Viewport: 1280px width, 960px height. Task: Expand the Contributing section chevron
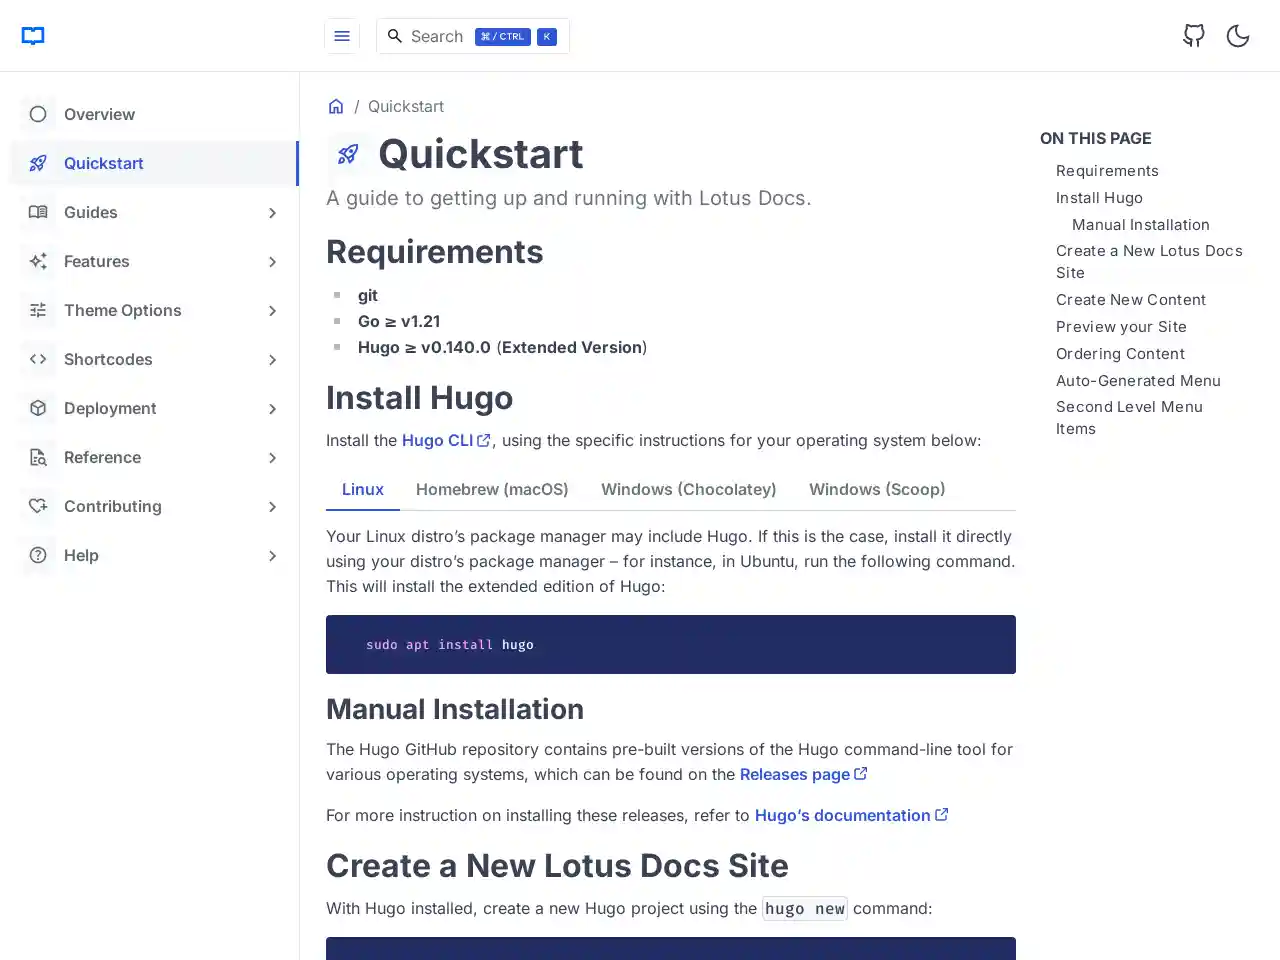pyautogui.click(x=272, y=506)
